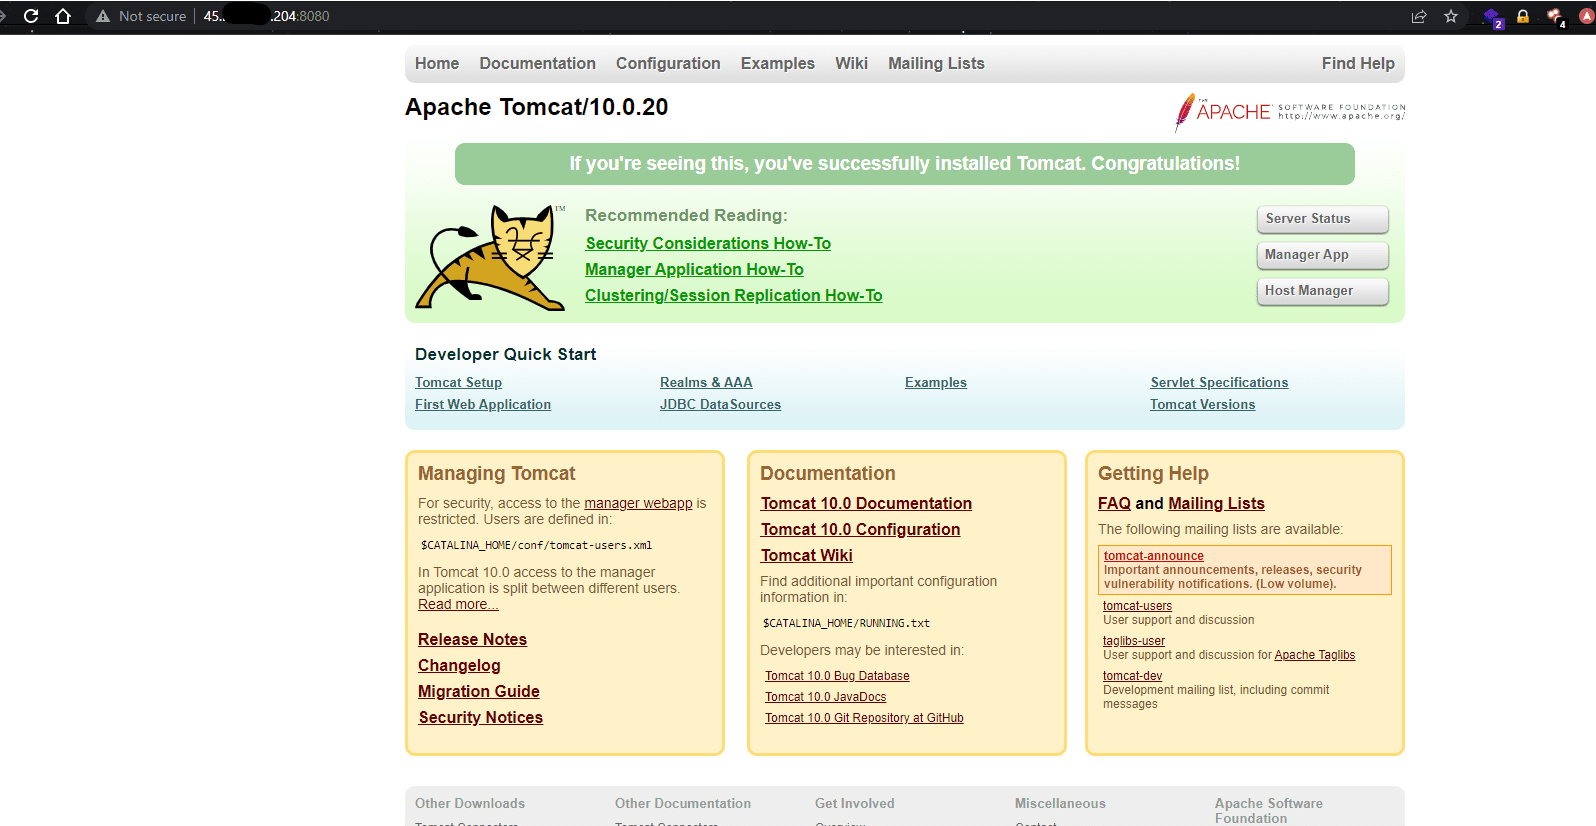The height and width of the screenshot is (826, 1596).
Task: Reload the page with the refresh icon
Action: pos(31,16)
